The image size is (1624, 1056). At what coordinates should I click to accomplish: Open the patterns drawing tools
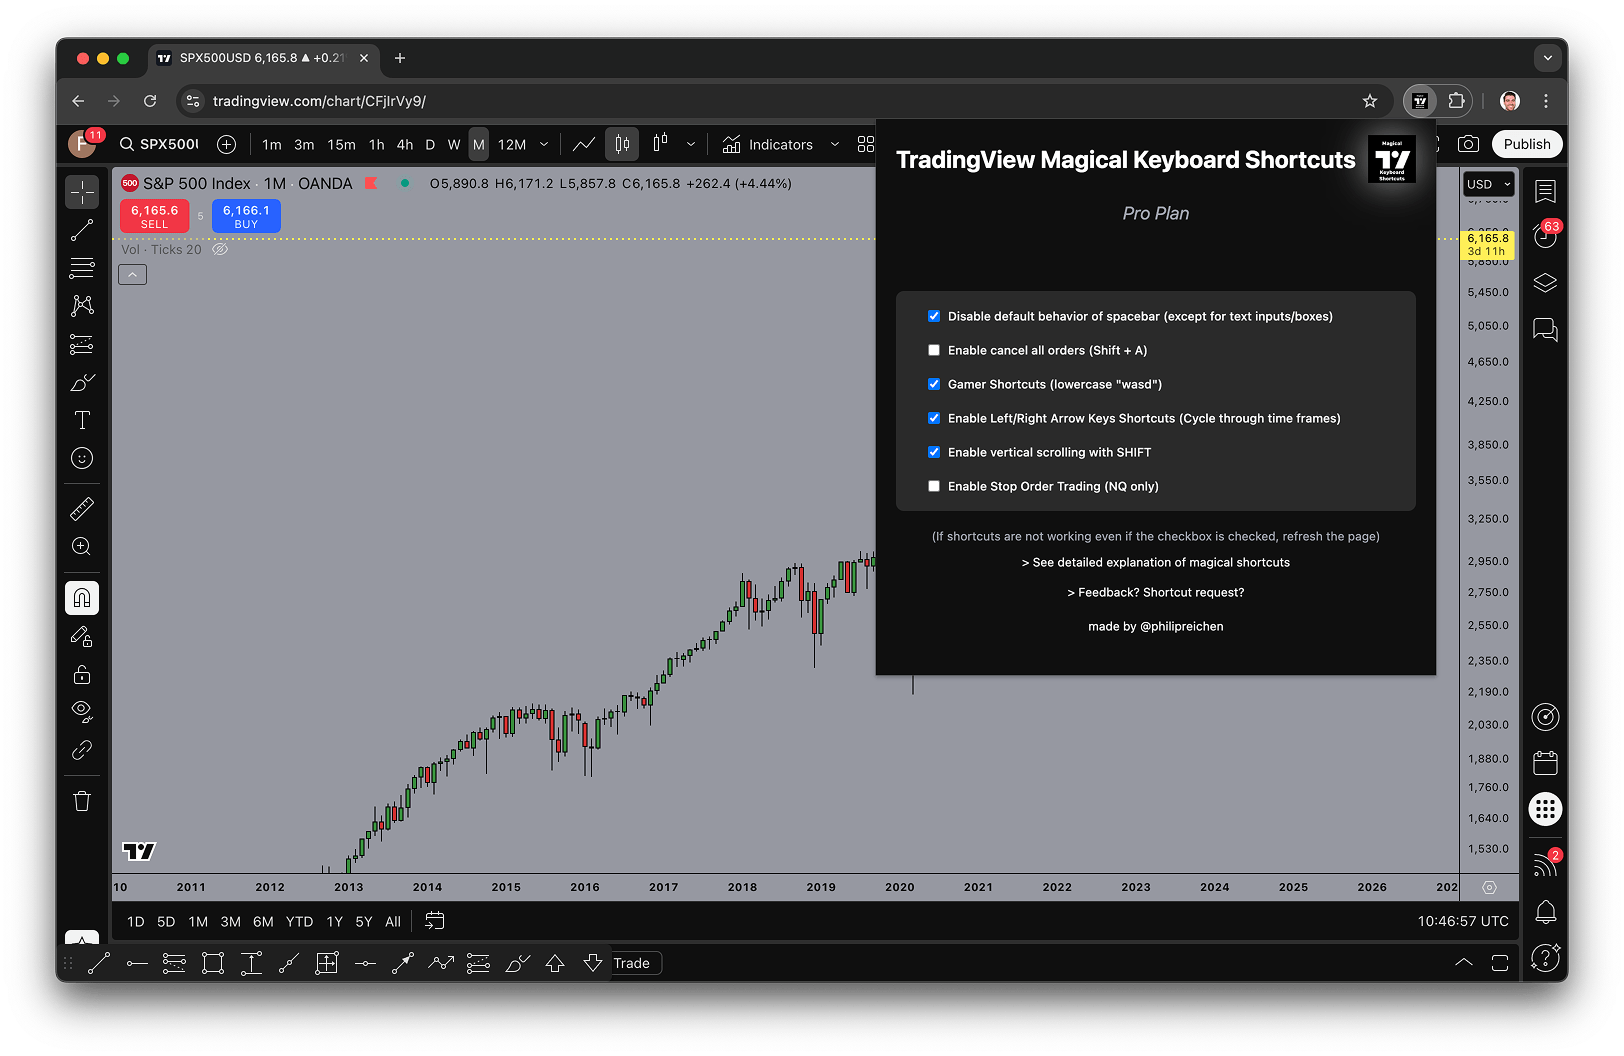(82, 306)
